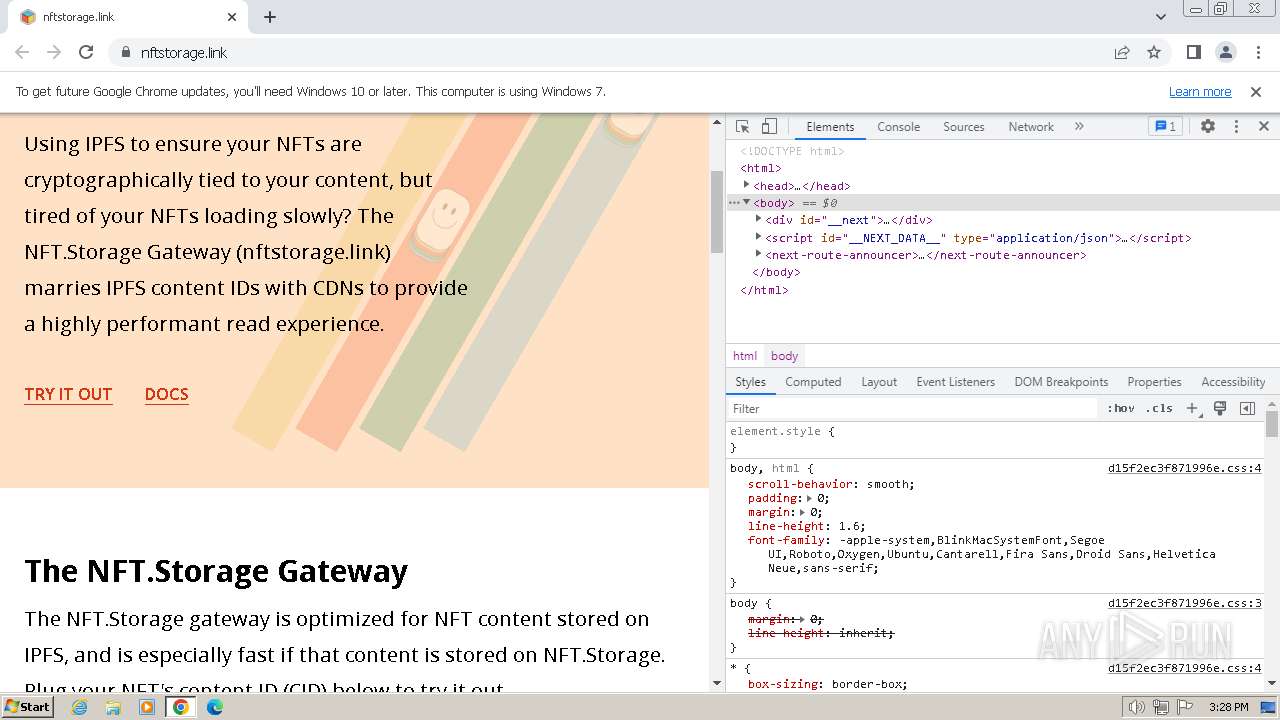The width and height of the screenshot is (1280, 720).
Task: Toggle rendering emulations brush icon
Action: click(x=1220, y=408)
